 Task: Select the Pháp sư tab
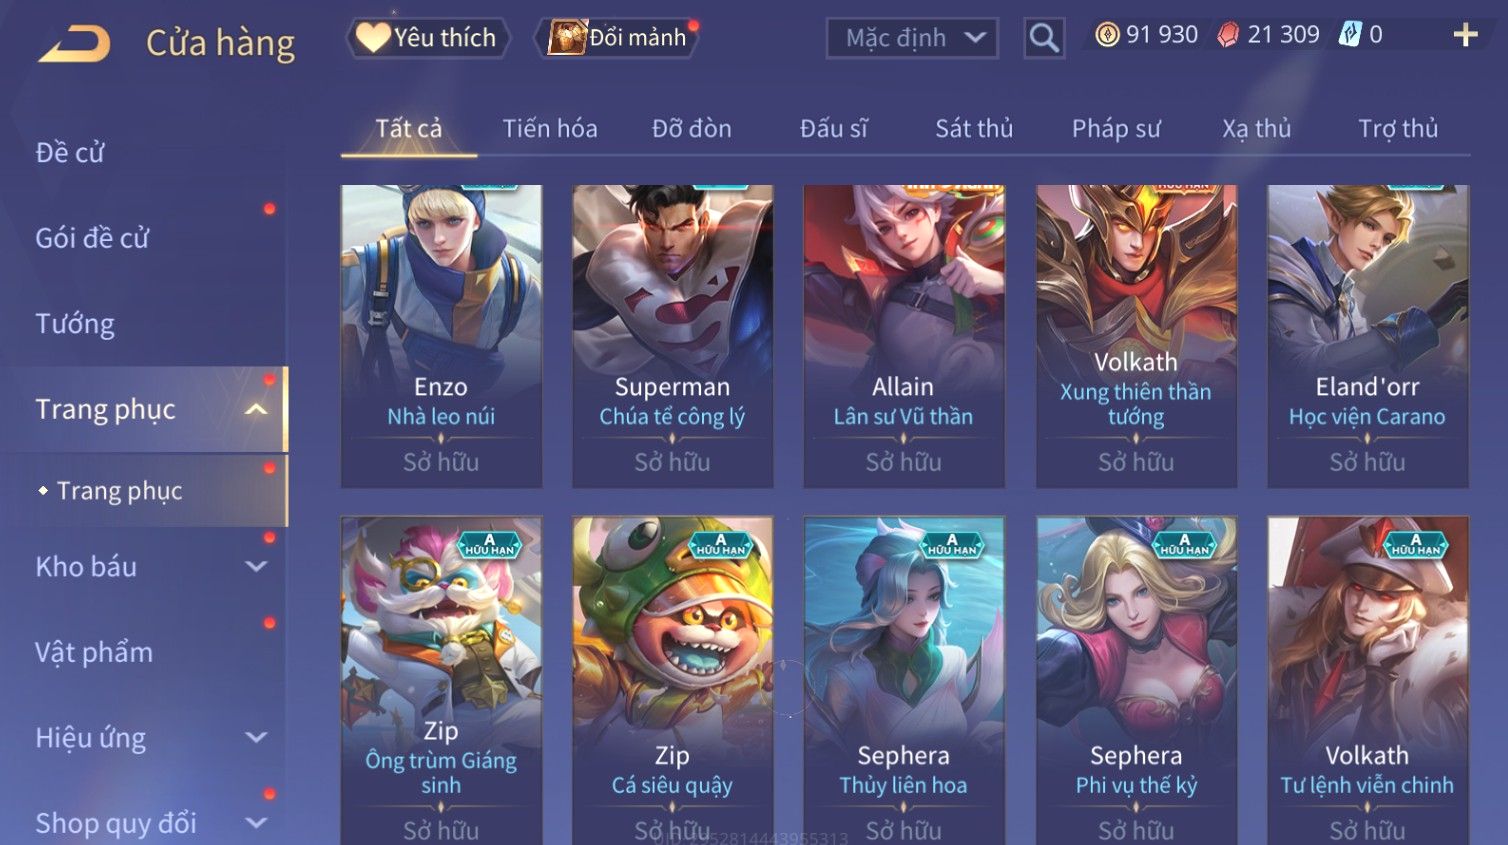1116,128
